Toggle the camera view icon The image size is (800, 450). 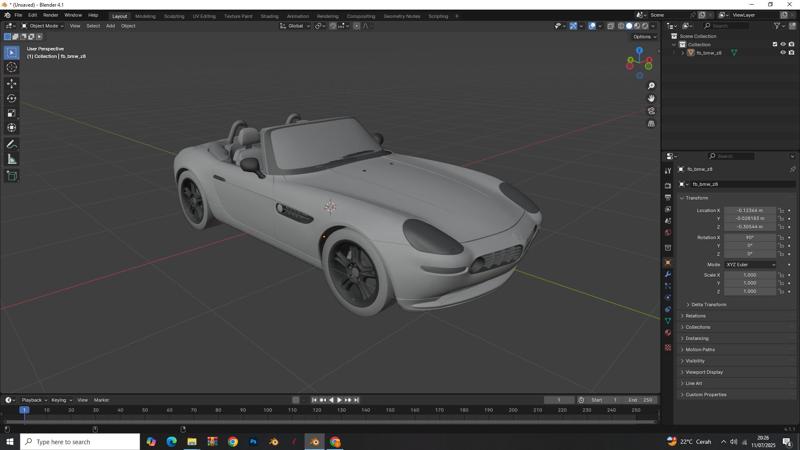[x=651, y=111]
